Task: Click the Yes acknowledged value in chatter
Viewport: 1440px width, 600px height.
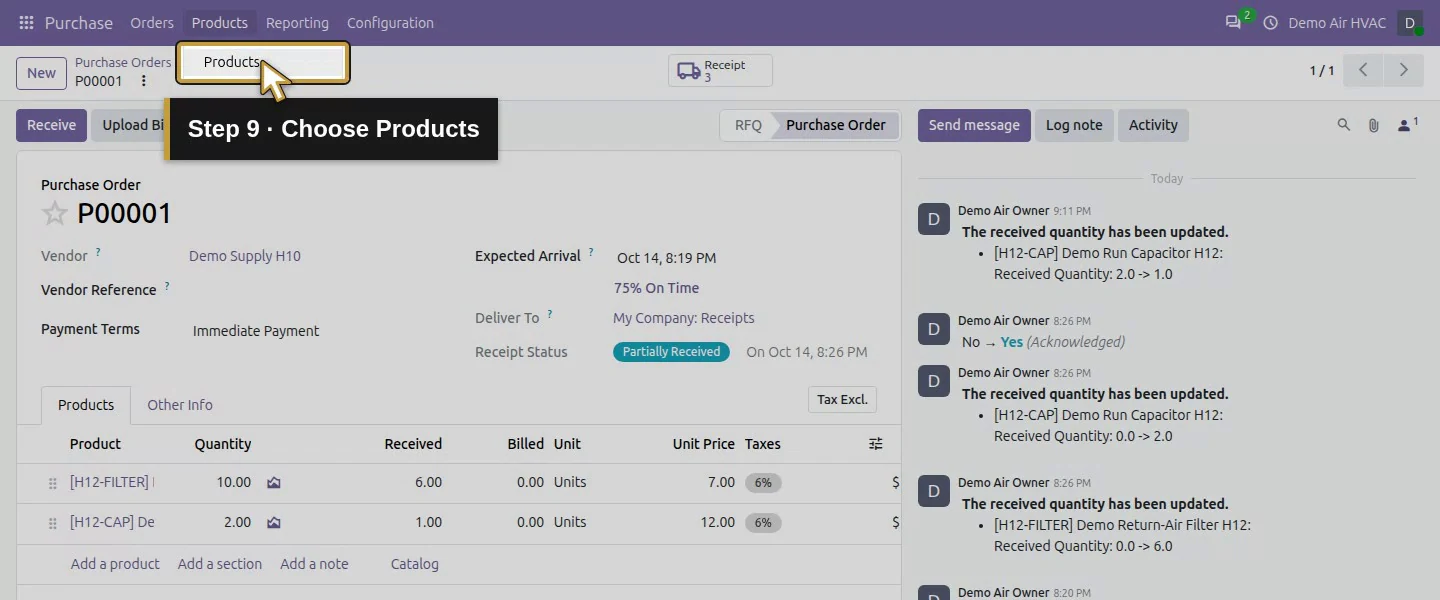Action: pos(1012,342)
